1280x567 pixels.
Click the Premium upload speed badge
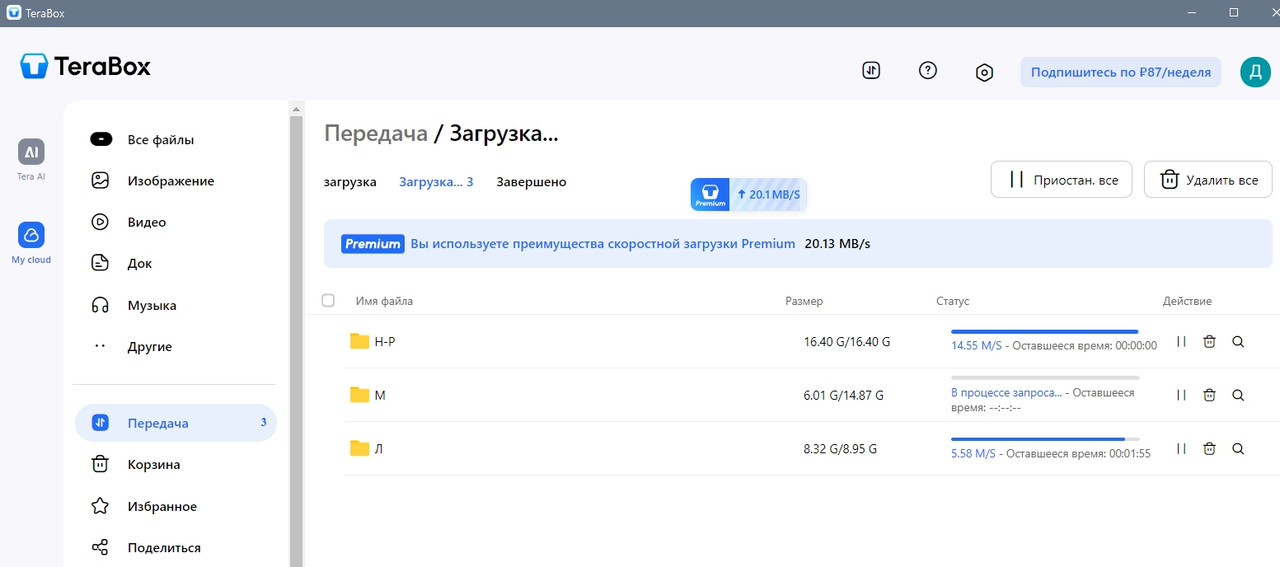[x=748, y=194]
